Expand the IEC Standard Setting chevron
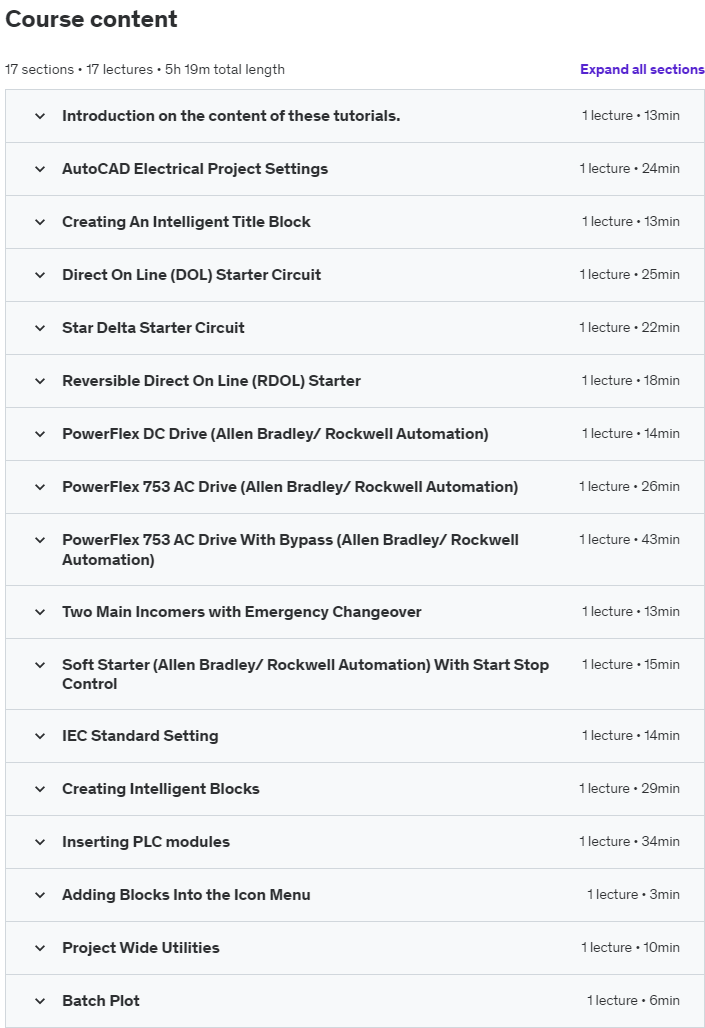 (x=40, y=736)
